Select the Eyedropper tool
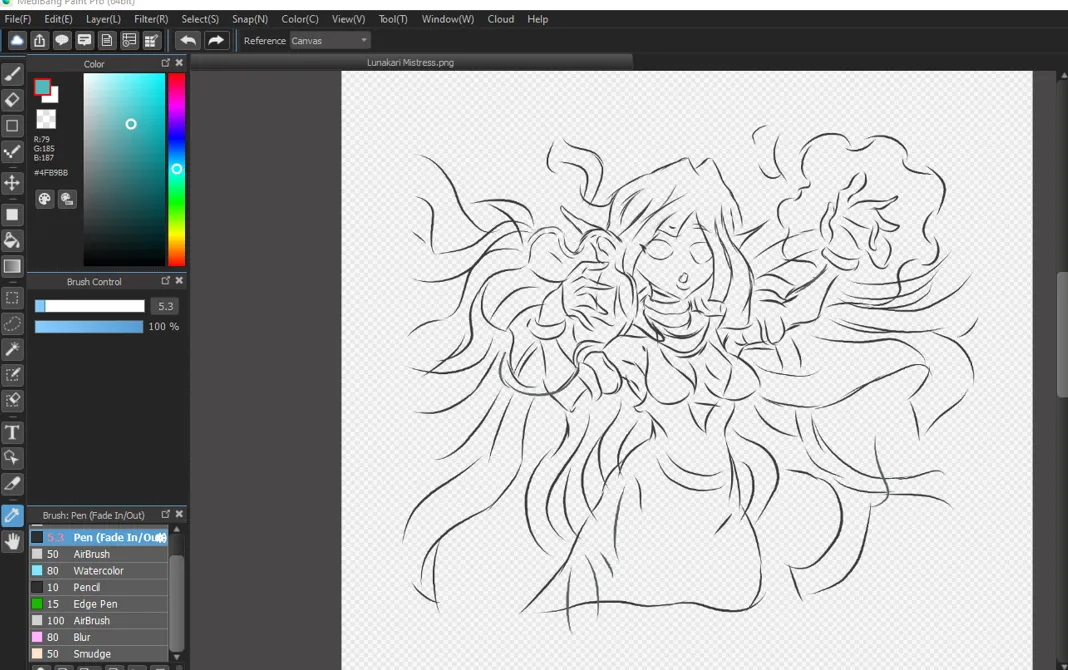Viewport: 1068px width, 670px height. click(12, 516)
